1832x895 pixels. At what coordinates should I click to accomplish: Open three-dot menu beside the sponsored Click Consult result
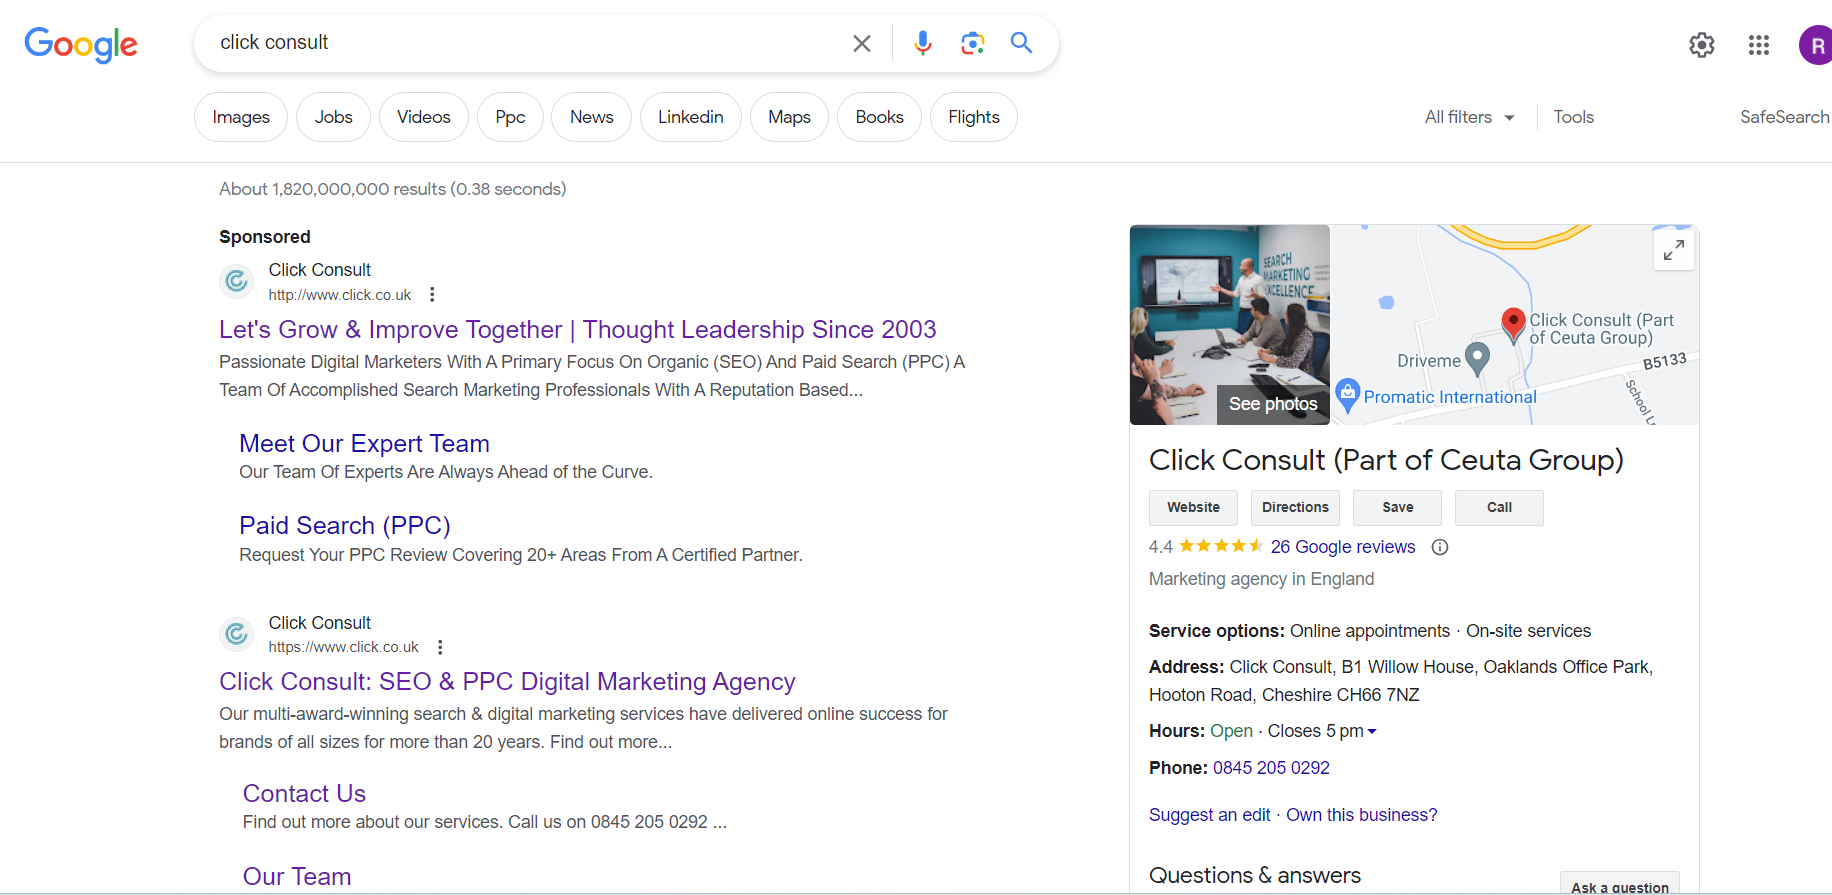432,294
